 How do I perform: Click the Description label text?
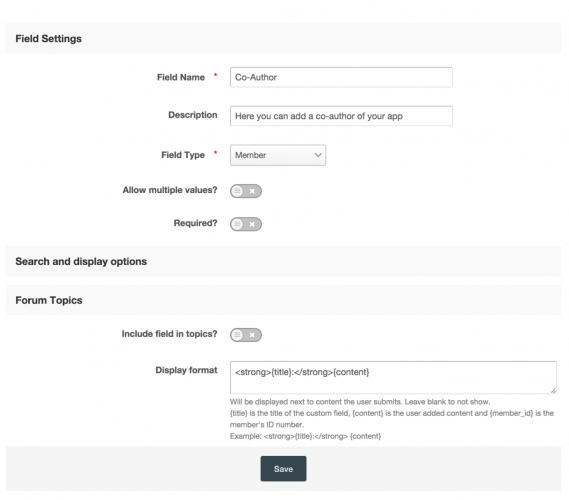pyautogui.click(x=193, y=115)
